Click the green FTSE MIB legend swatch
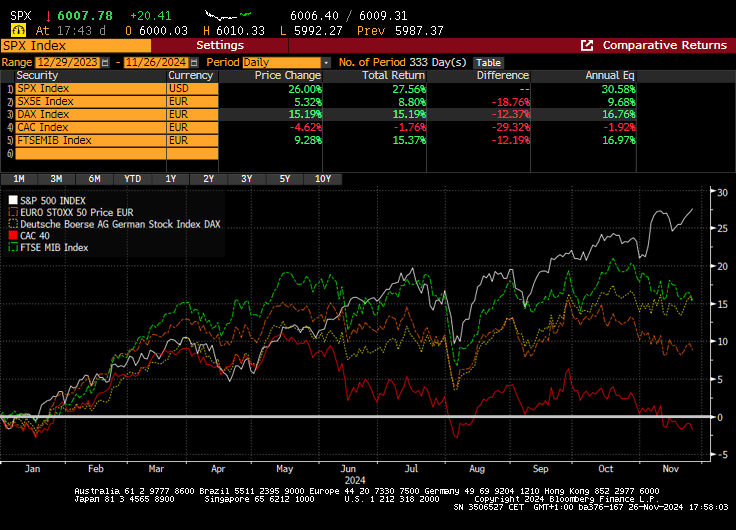This screenshot has width=736, height=530. (13, 247)
